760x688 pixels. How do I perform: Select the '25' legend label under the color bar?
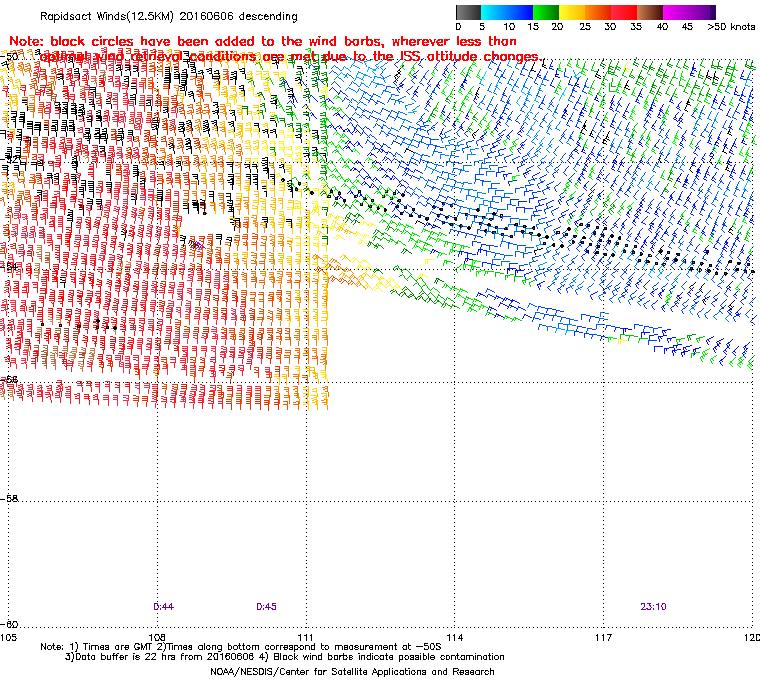585,27
